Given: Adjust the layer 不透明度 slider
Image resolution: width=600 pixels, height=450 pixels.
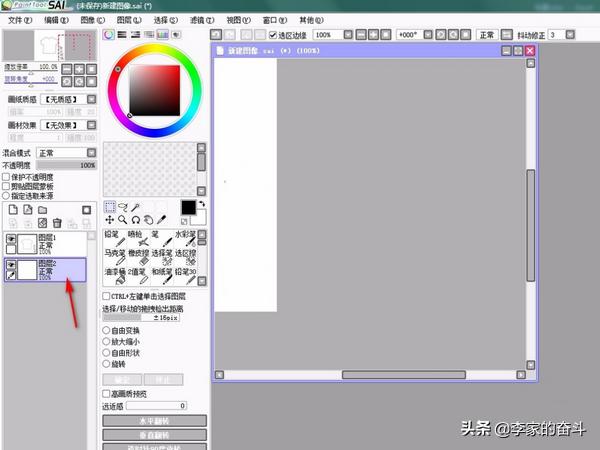Looking at the screenshot, I should (66, 165).
